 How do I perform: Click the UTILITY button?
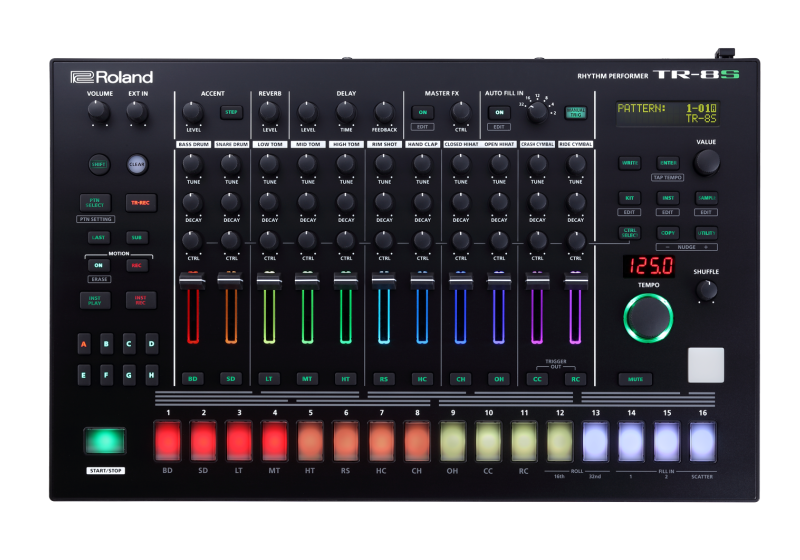(x=707, y=233)
